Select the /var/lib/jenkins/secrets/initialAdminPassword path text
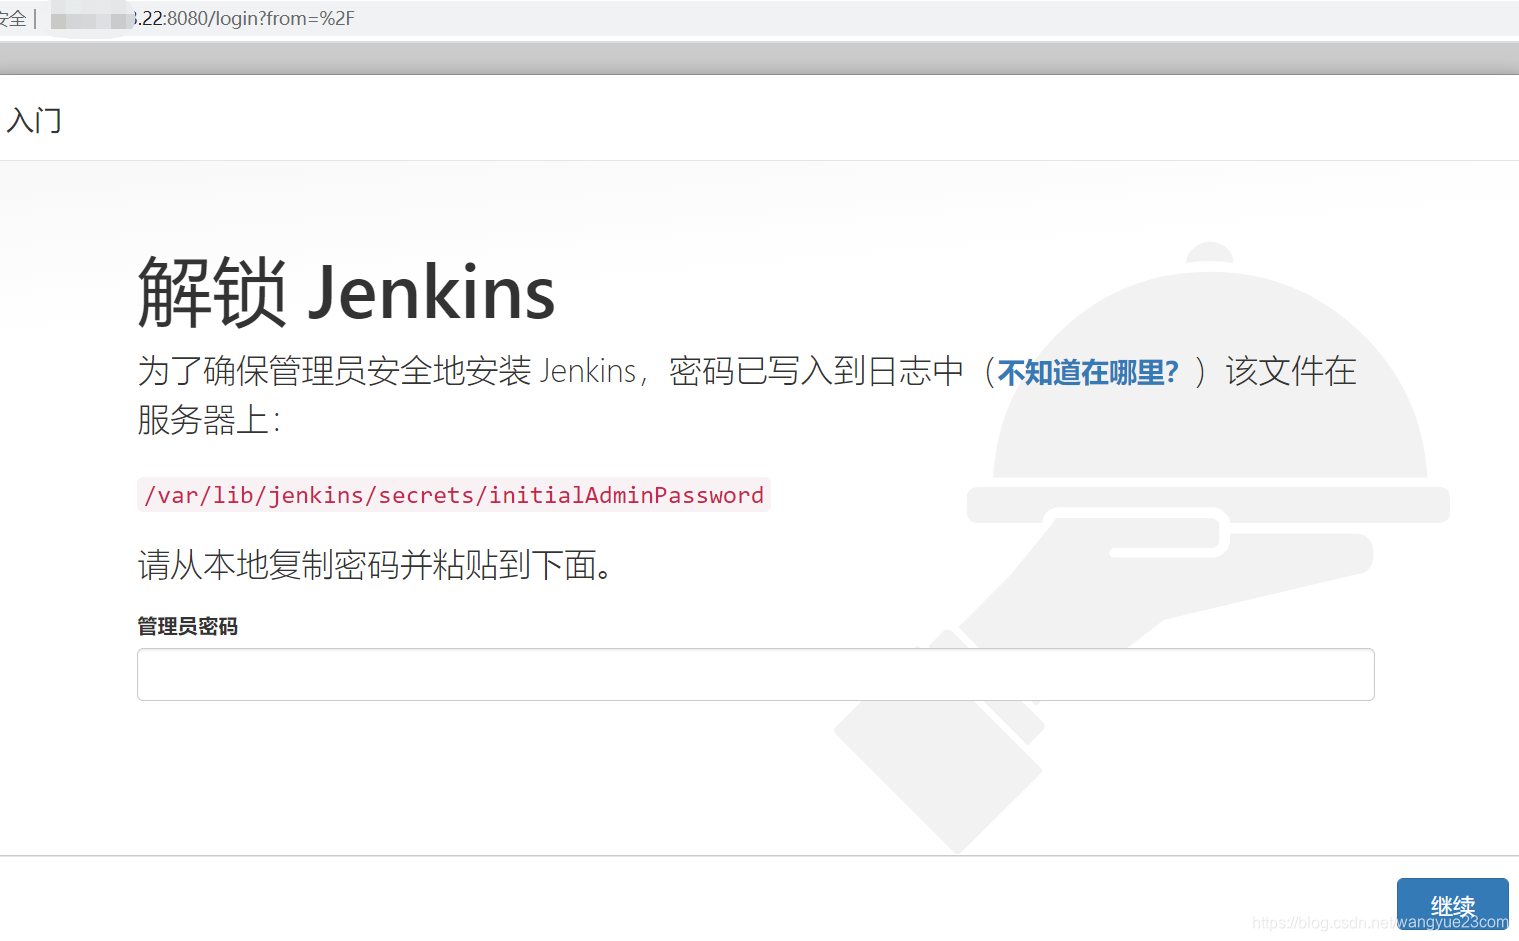1519x941 pixels. (453, 495)
